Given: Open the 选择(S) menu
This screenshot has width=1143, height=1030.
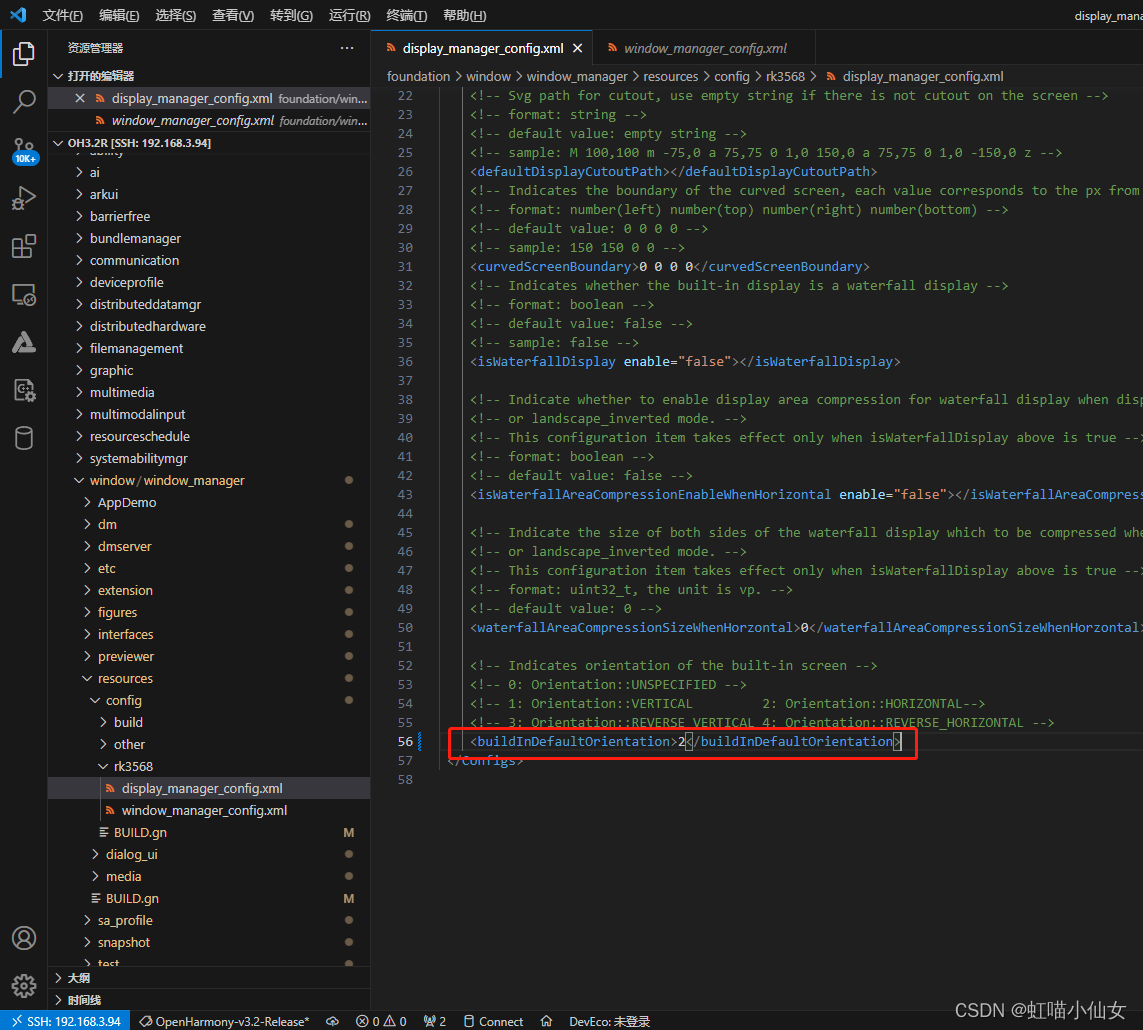Looking at the screenshot, I should [x=176, y=15].
